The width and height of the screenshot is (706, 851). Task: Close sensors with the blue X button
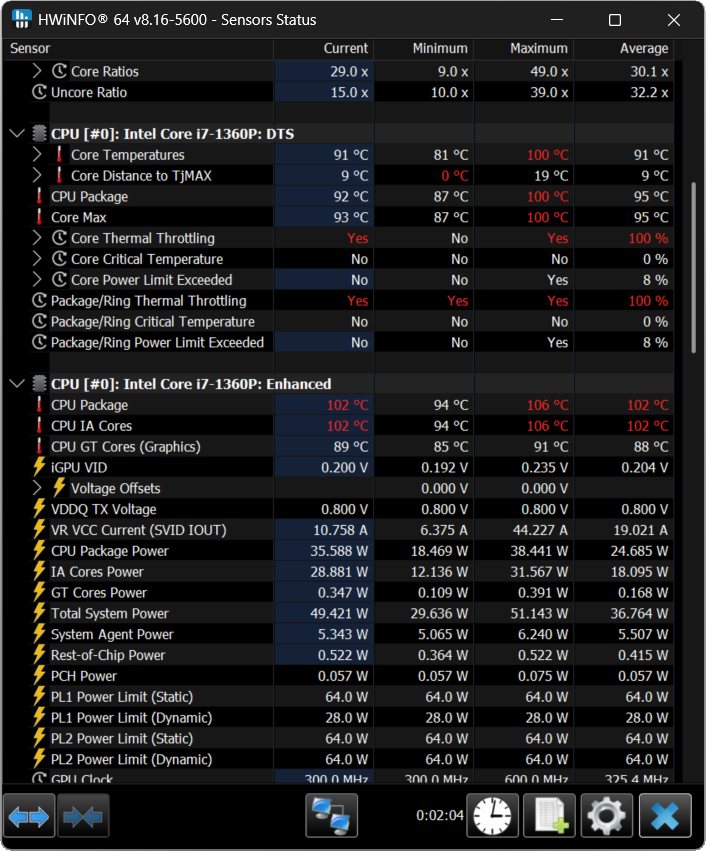point(665,816)
